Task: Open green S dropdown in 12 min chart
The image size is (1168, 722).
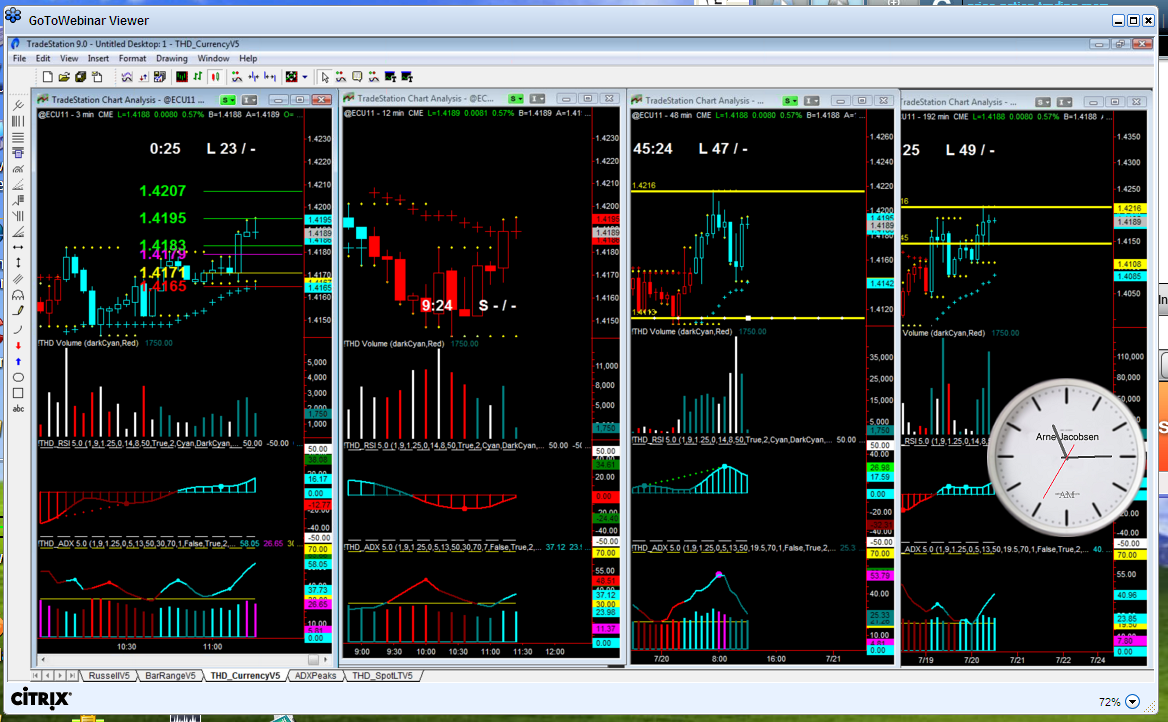Action: (x=515, y=98)
